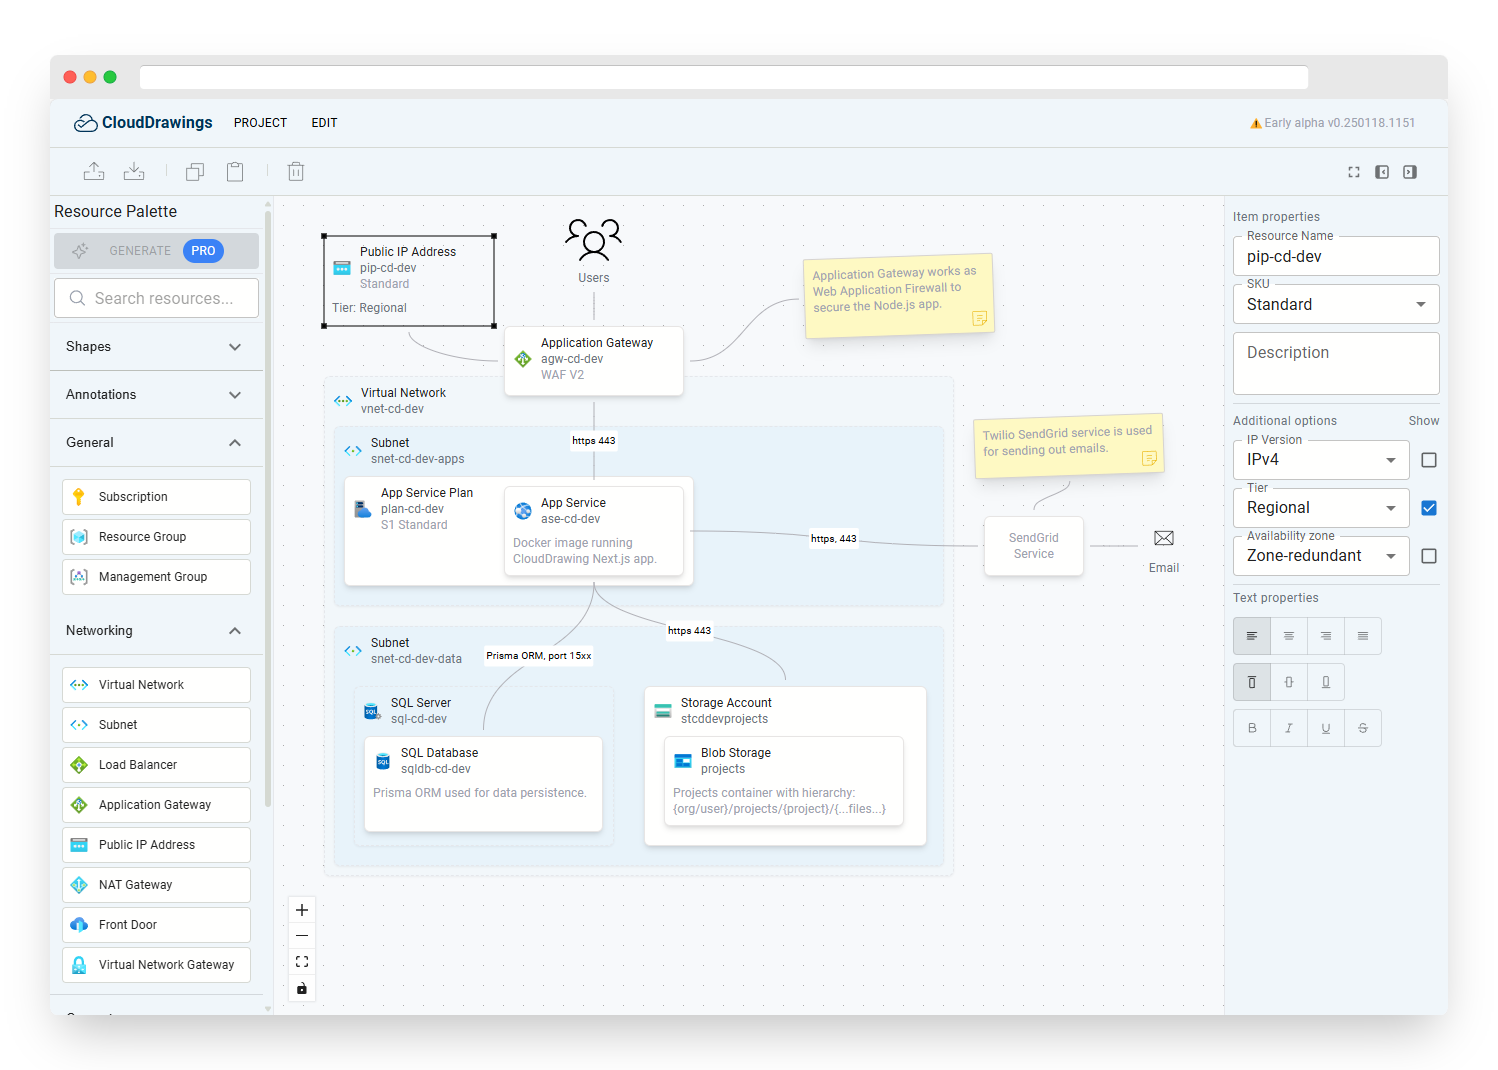Viewport: 1498px width, 1070px height.
Task: Click the fit-to-view canvas icon
Action: (x=302, y=962)
